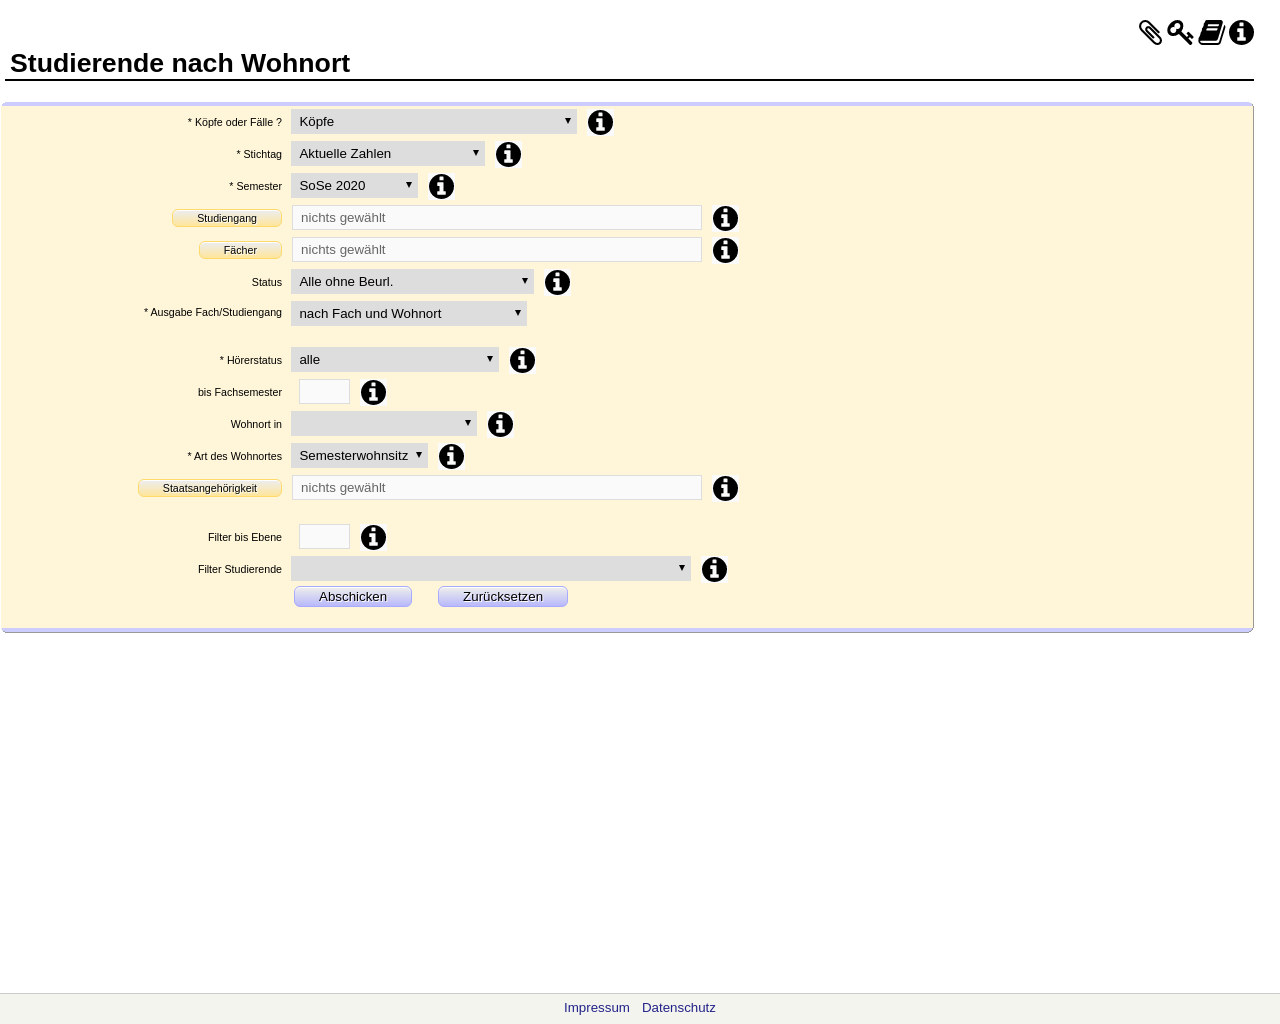Open the Semester dropdown showing SoSe 2020

click(x=354, y=185)
